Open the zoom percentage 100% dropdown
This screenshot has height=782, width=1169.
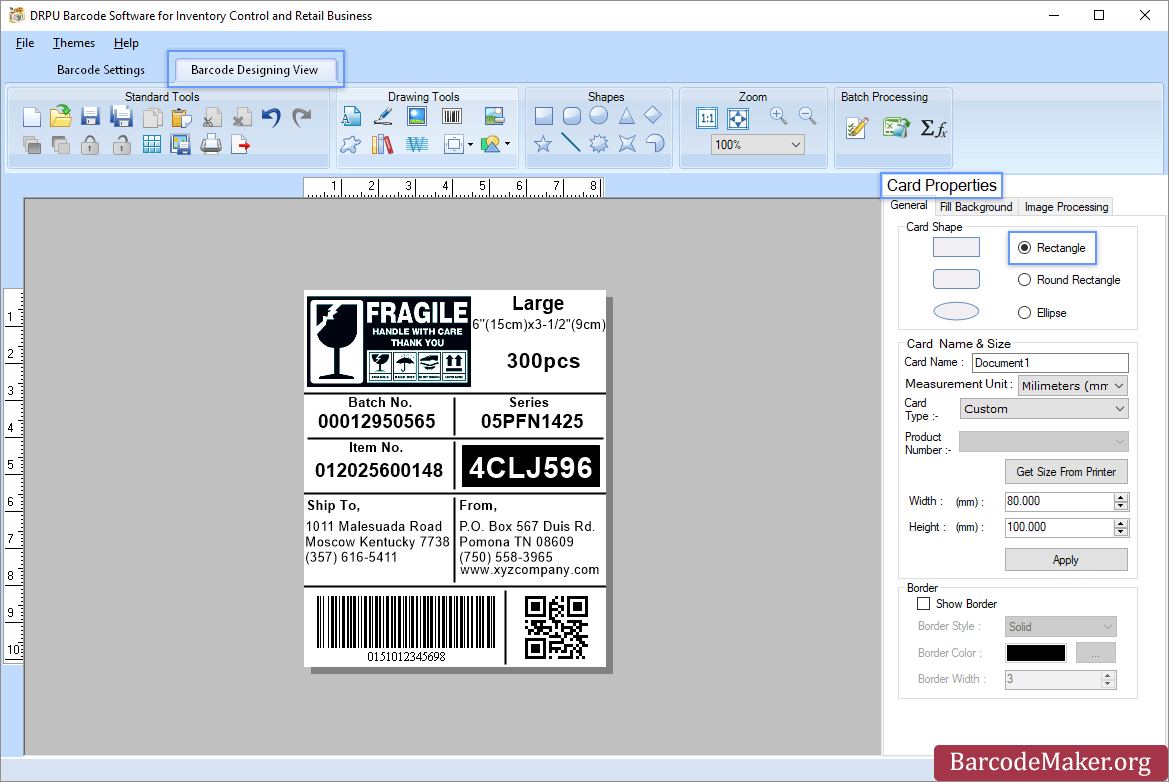pos(757,145)
